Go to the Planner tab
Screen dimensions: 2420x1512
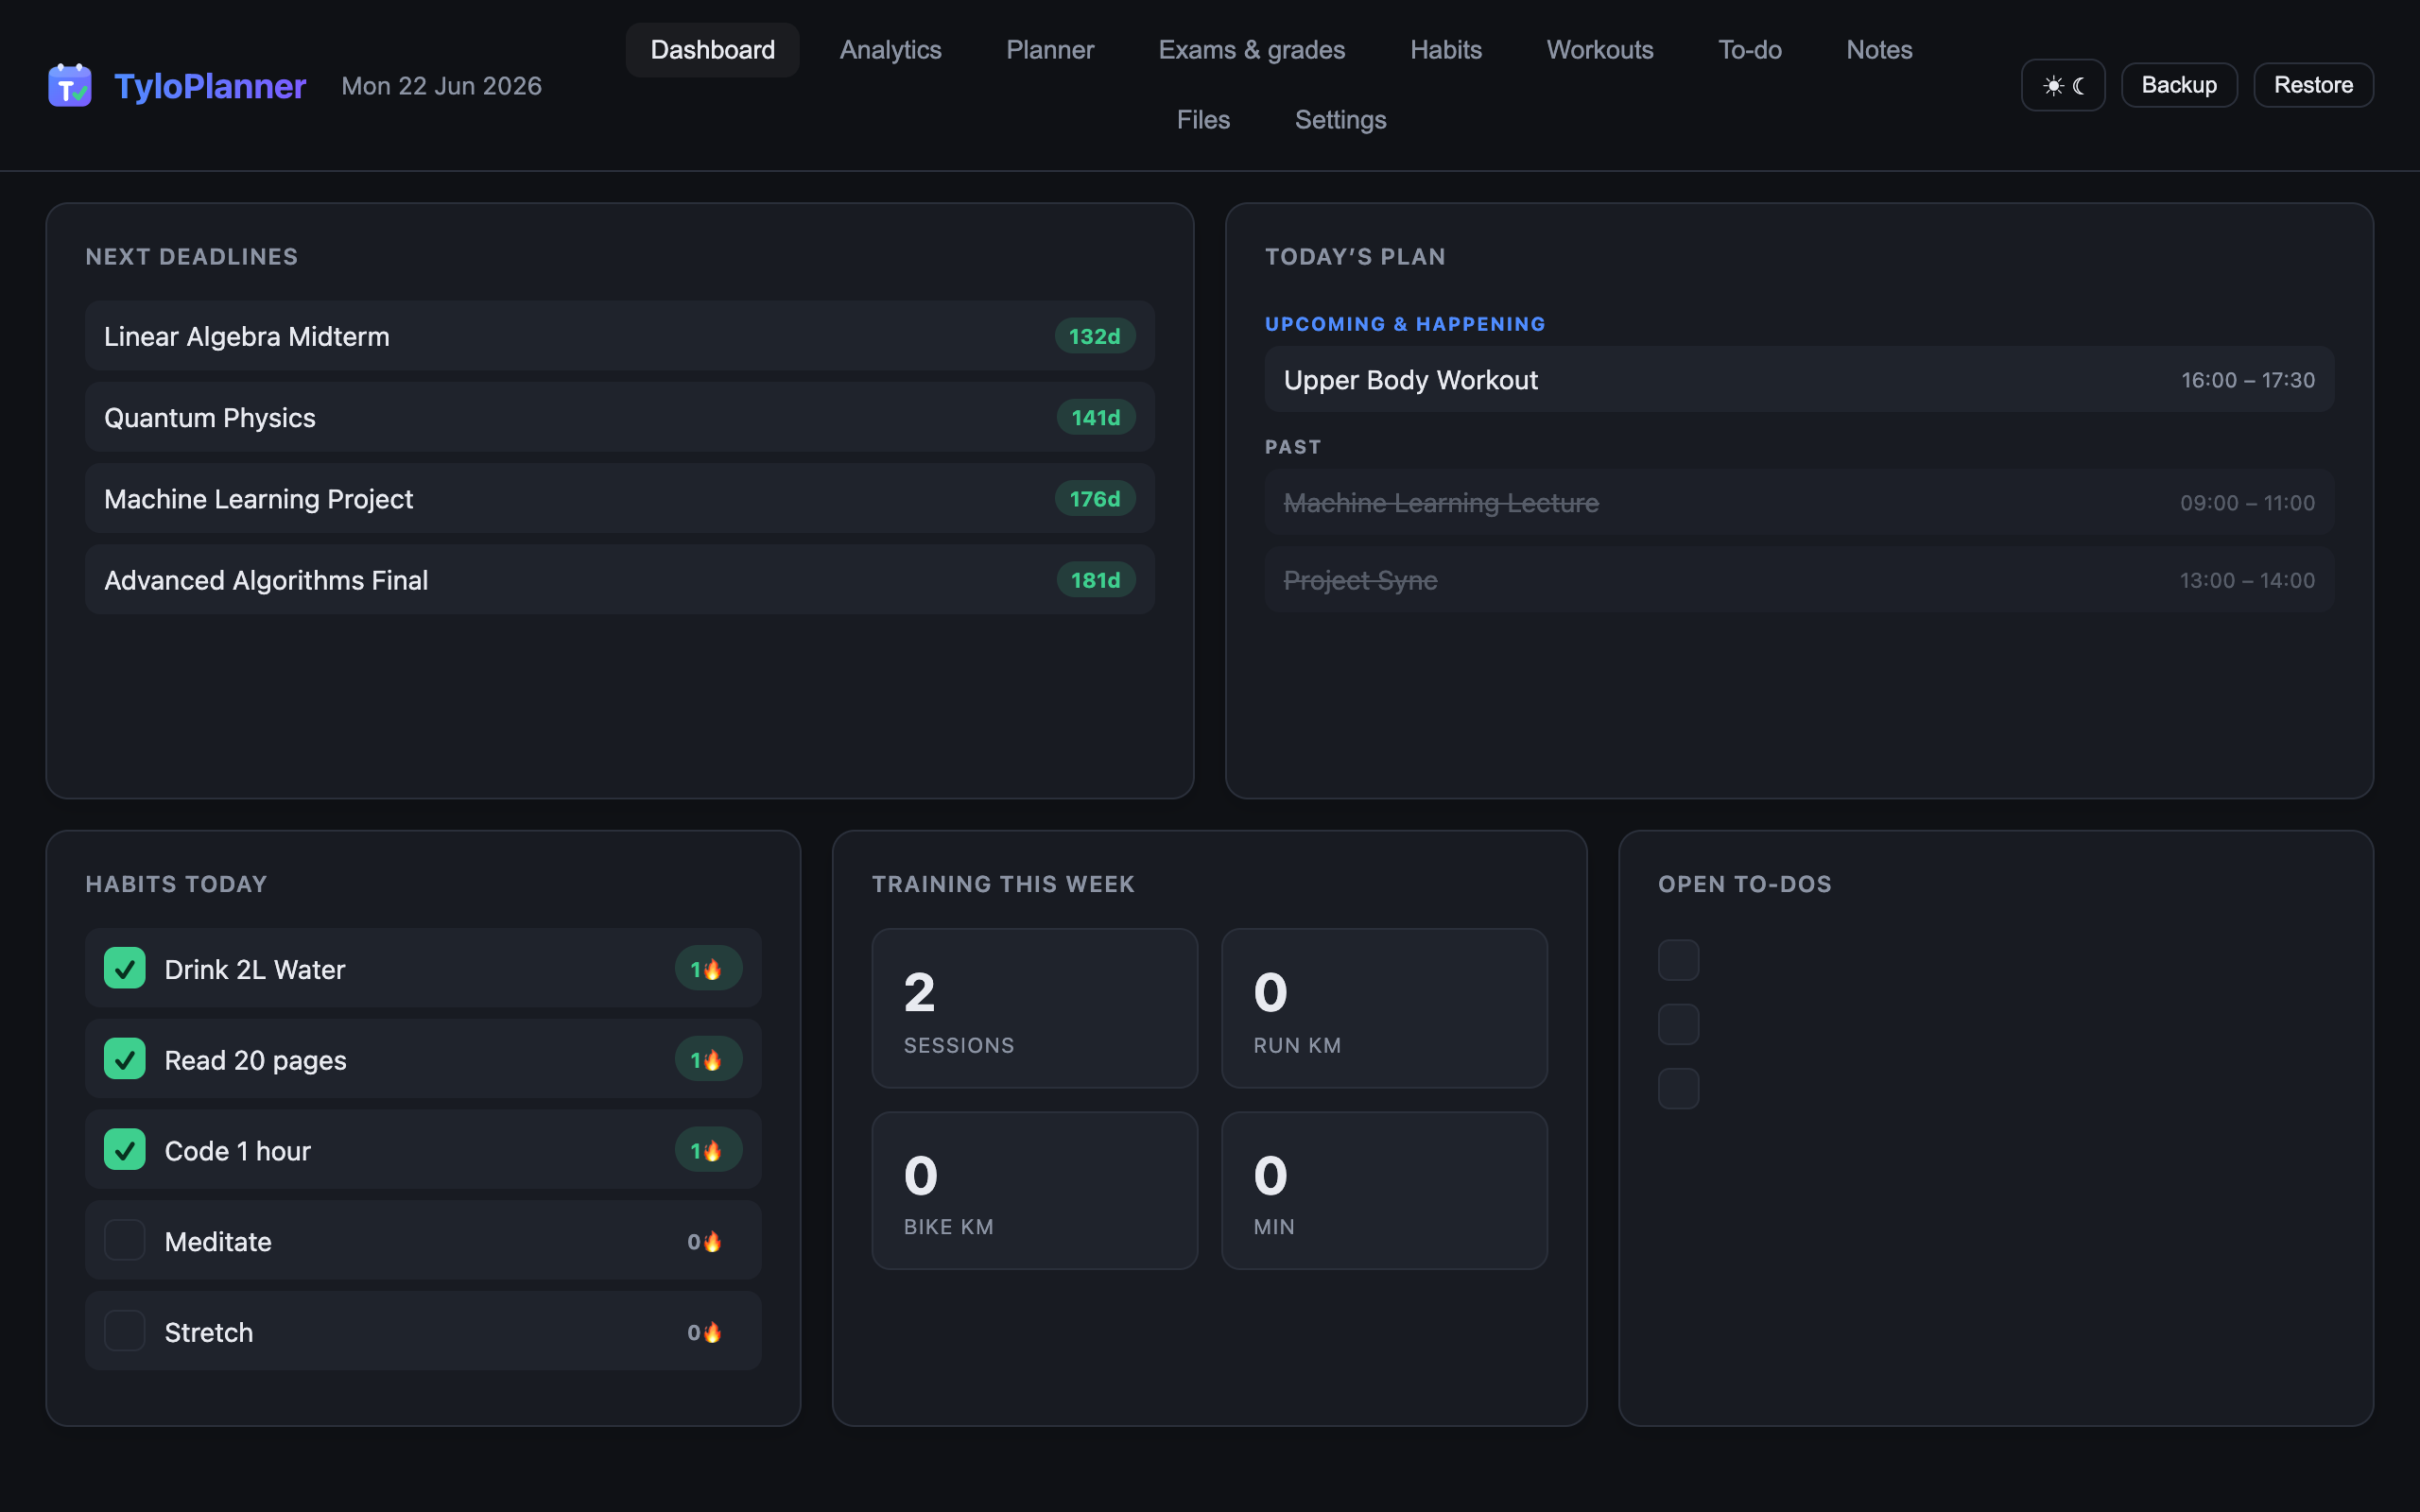point(1050,50)
